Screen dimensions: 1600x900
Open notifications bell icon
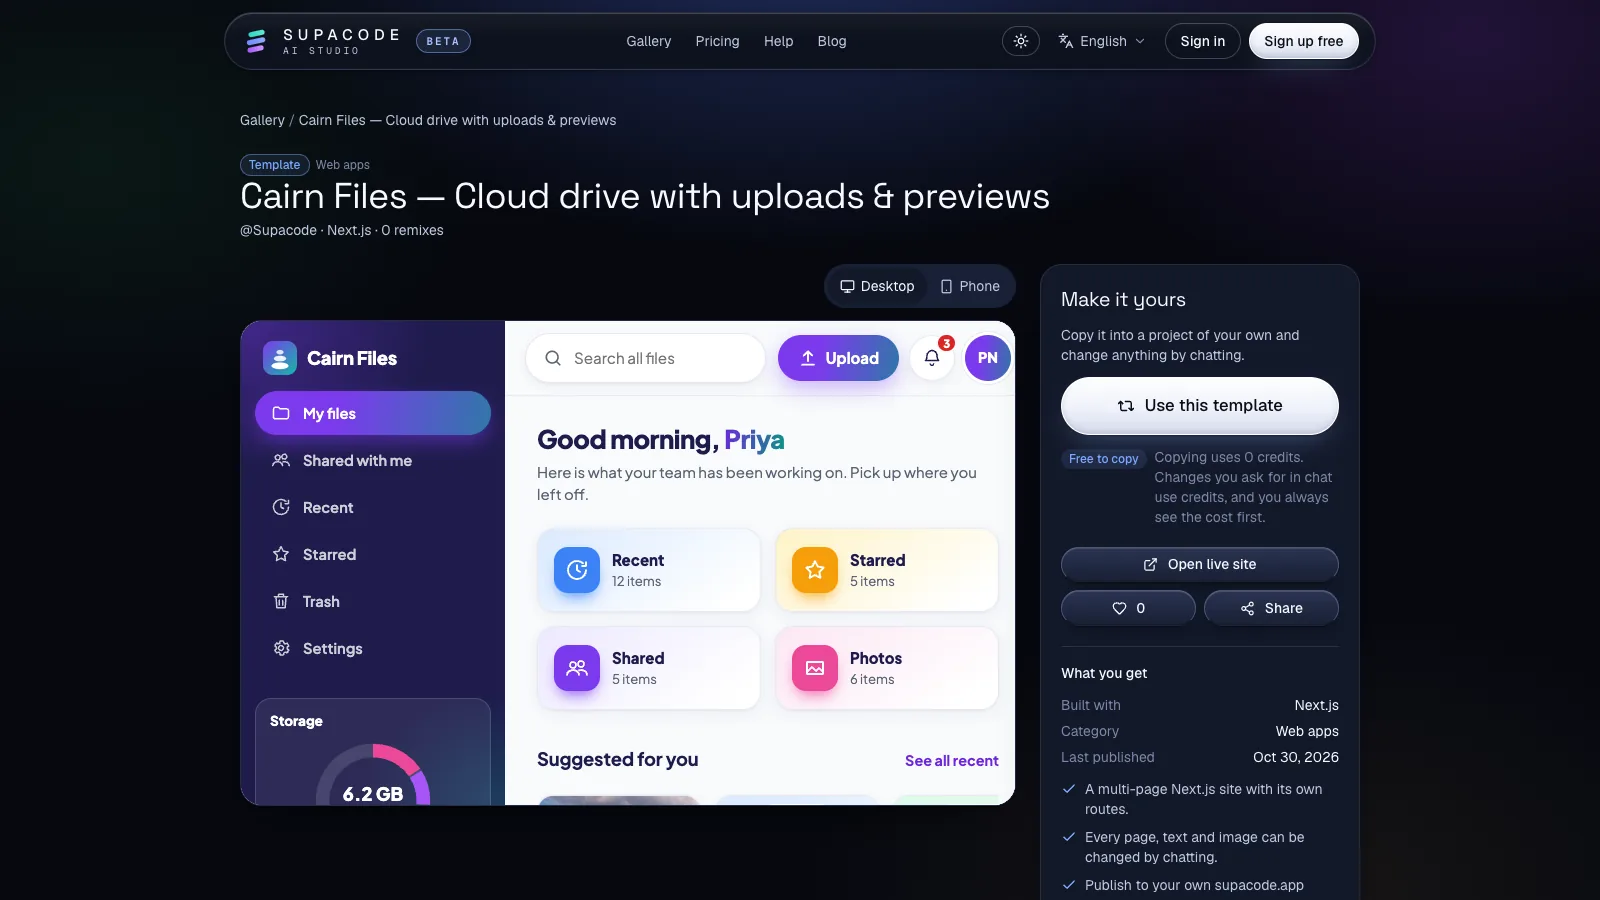tap(932, 358)
